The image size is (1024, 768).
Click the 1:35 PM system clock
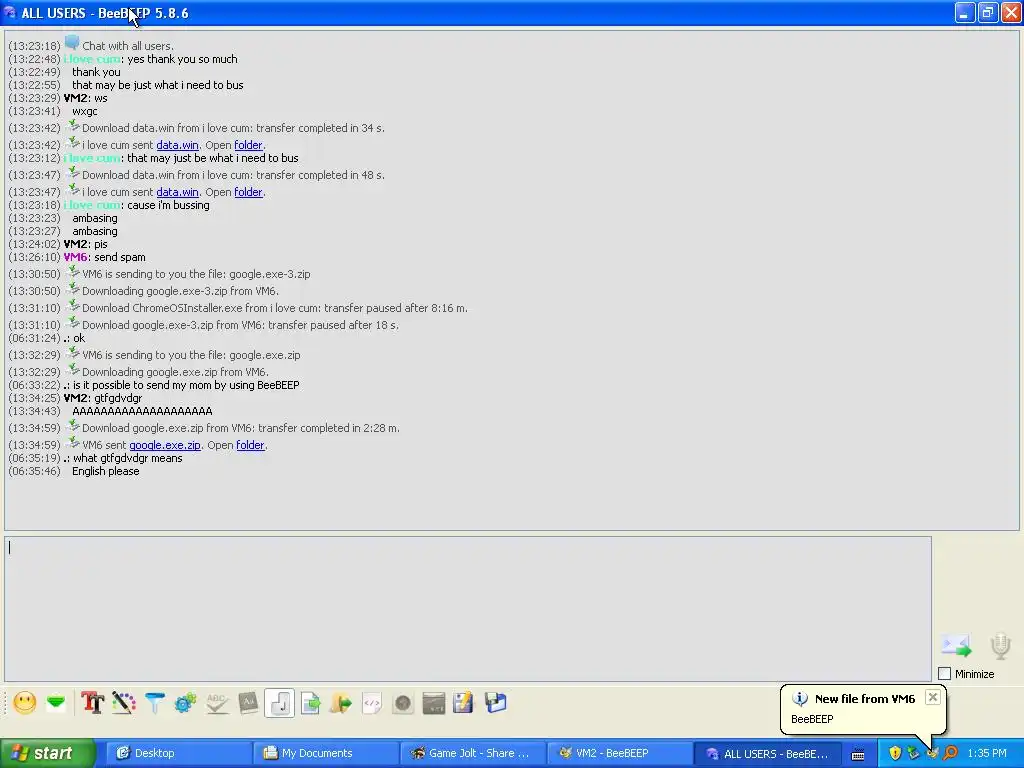[987, 754]
